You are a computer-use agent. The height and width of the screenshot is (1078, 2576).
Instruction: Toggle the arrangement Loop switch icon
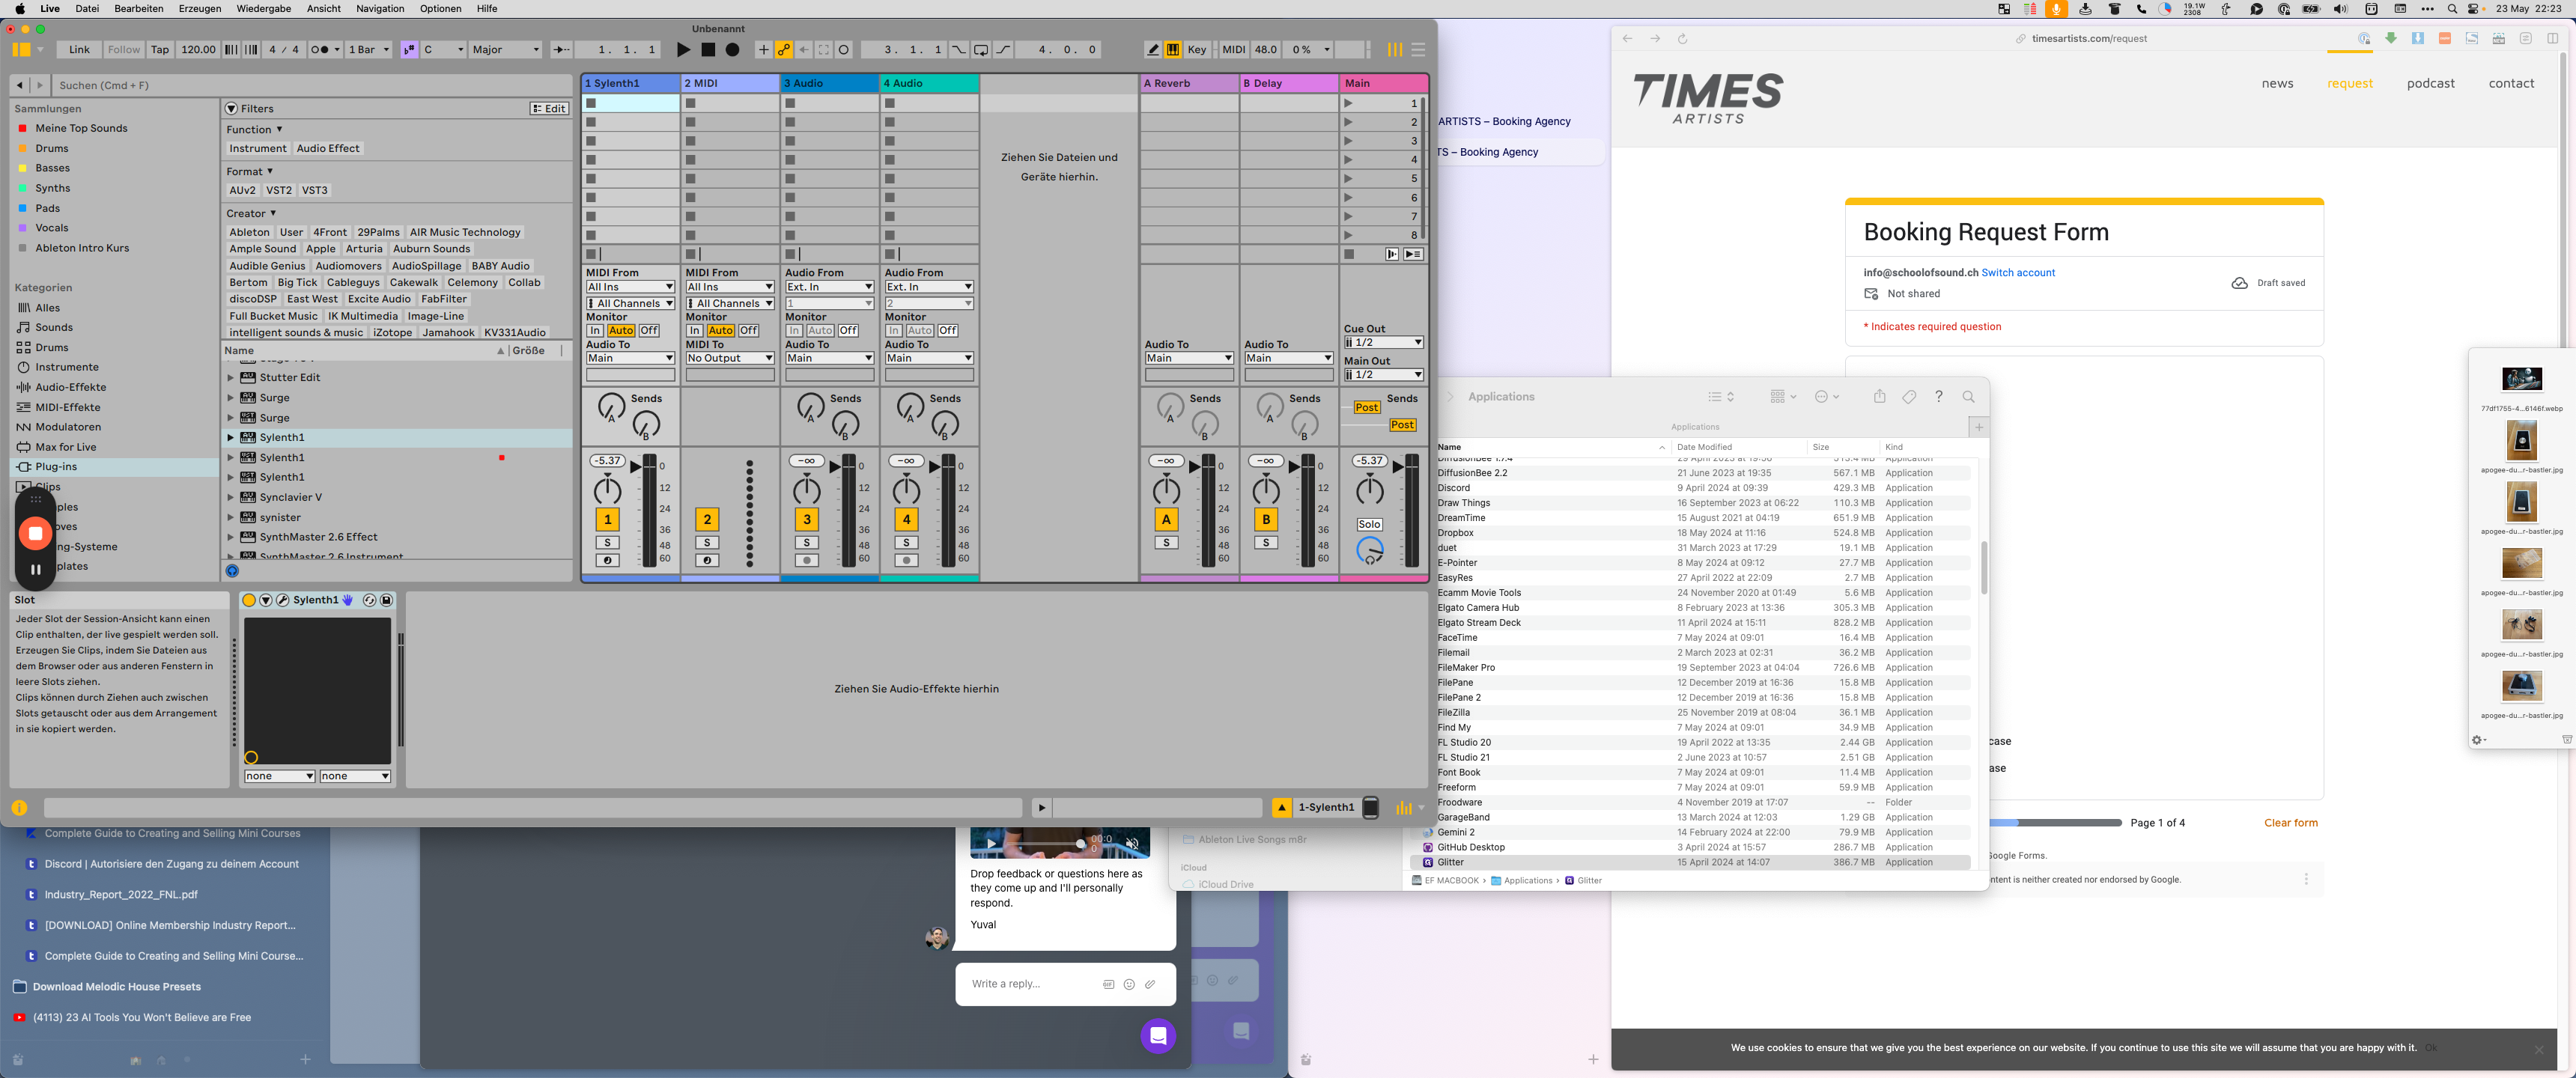coord(981,49)
